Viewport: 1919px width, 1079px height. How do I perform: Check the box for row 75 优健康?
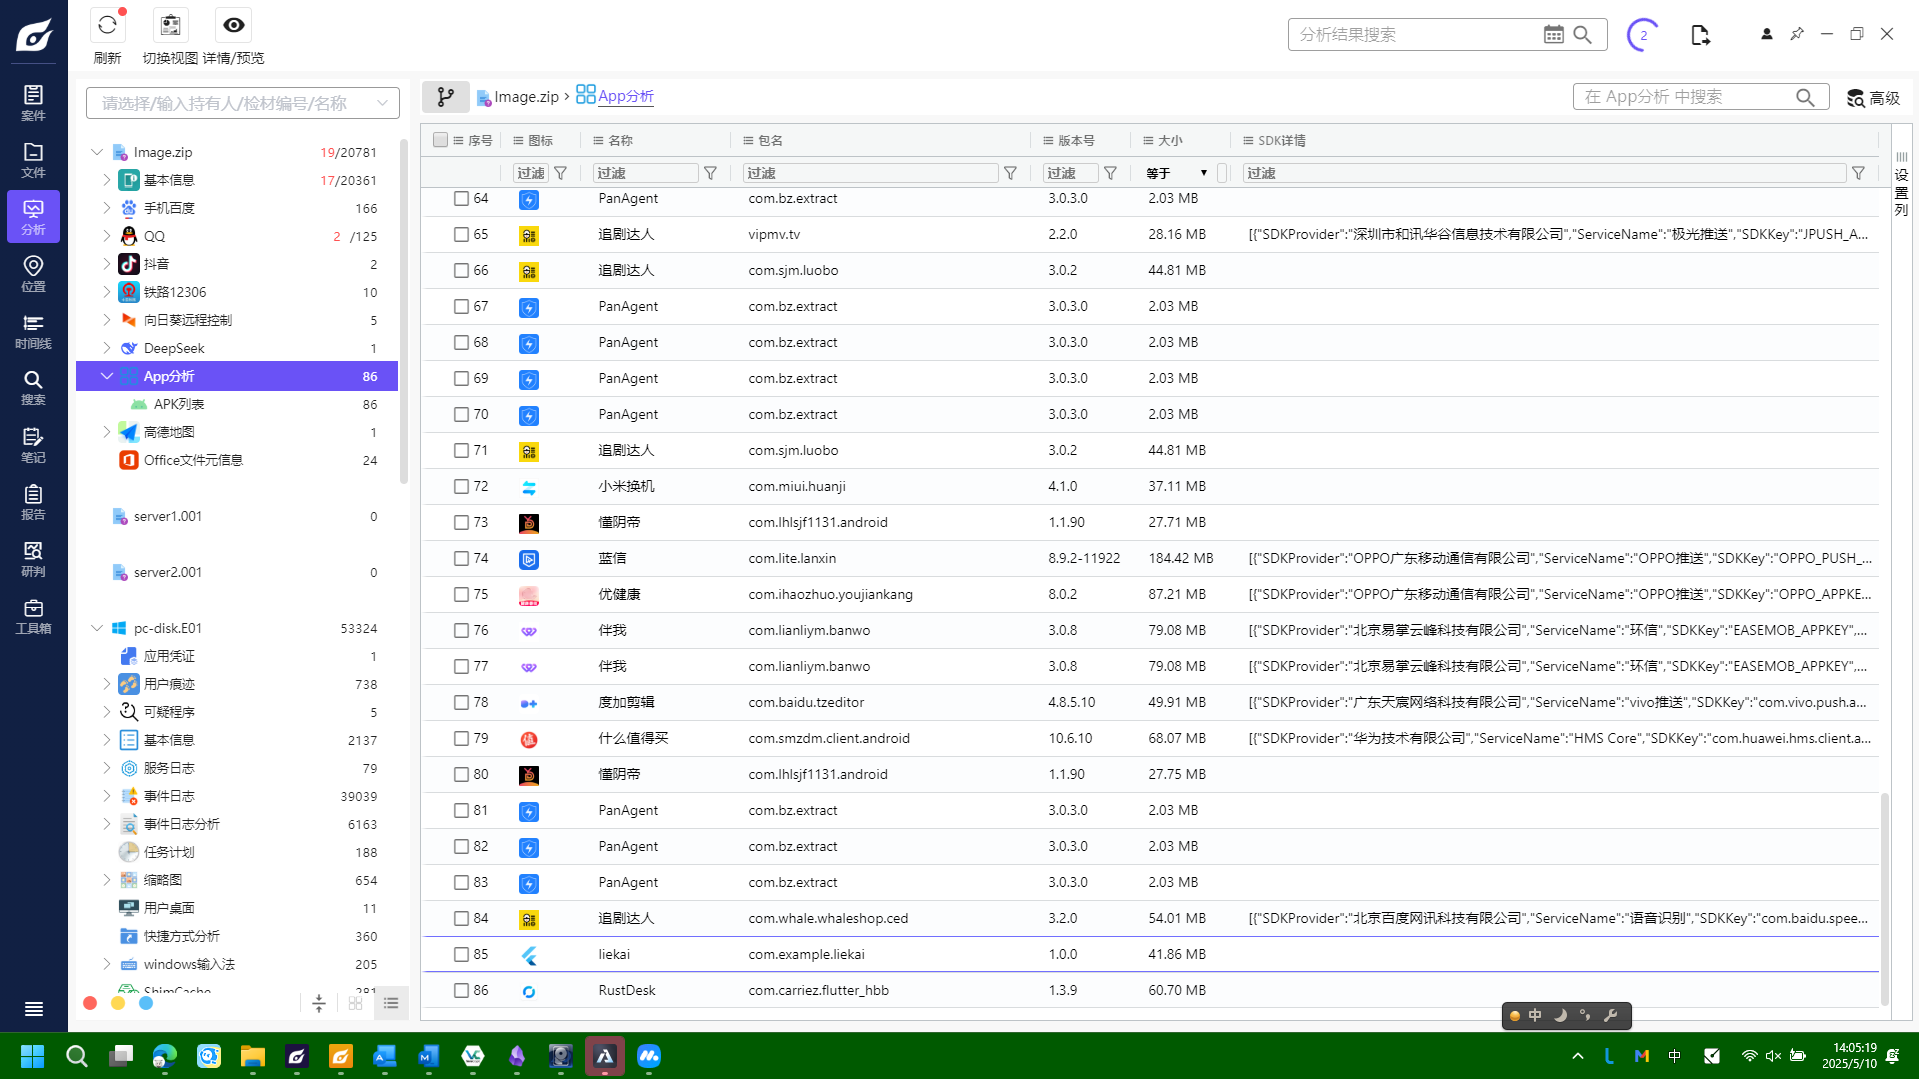(461, 594)
